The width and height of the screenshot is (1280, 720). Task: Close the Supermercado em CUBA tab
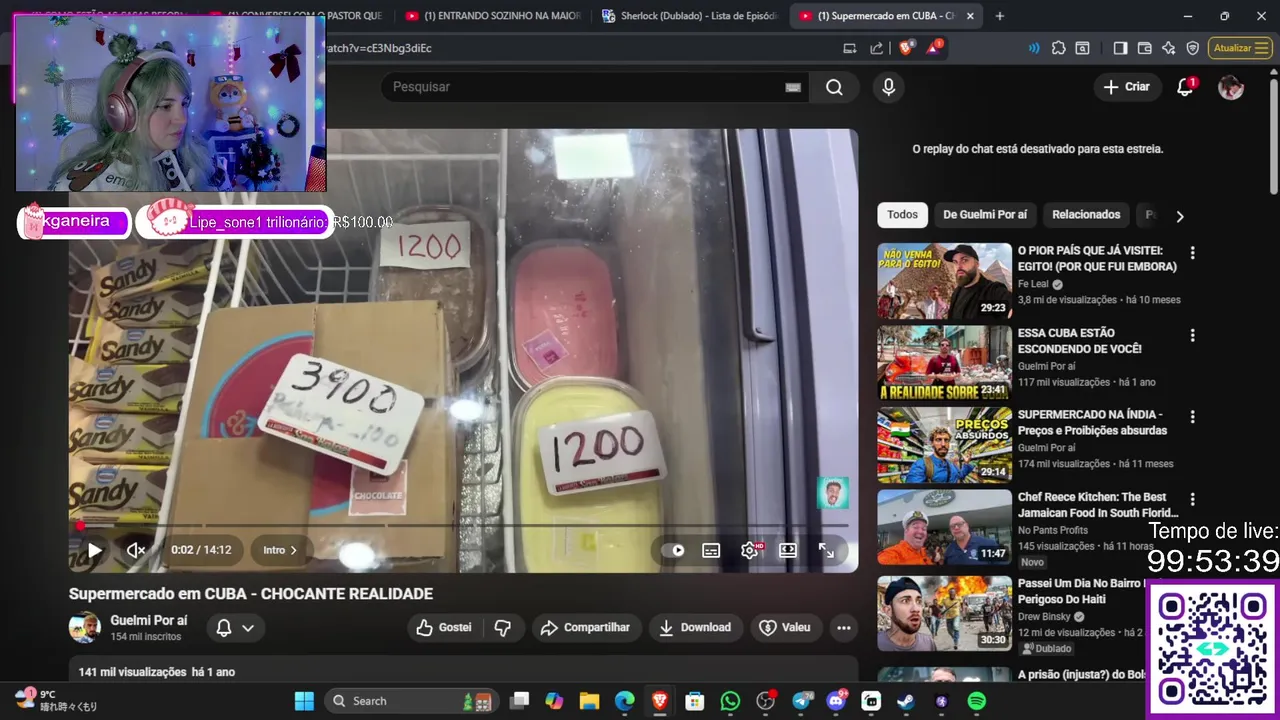pos(970,16)
